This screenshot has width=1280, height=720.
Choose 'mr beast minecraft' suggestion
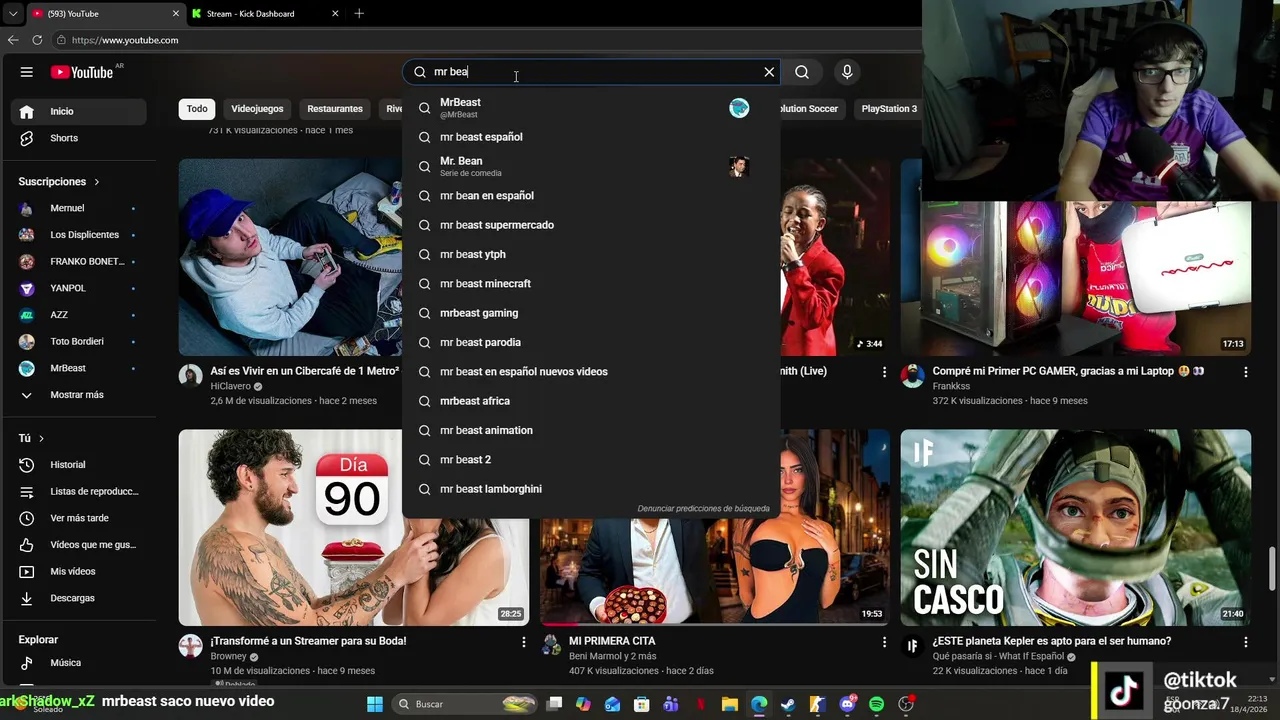click(x=591, y=284)
